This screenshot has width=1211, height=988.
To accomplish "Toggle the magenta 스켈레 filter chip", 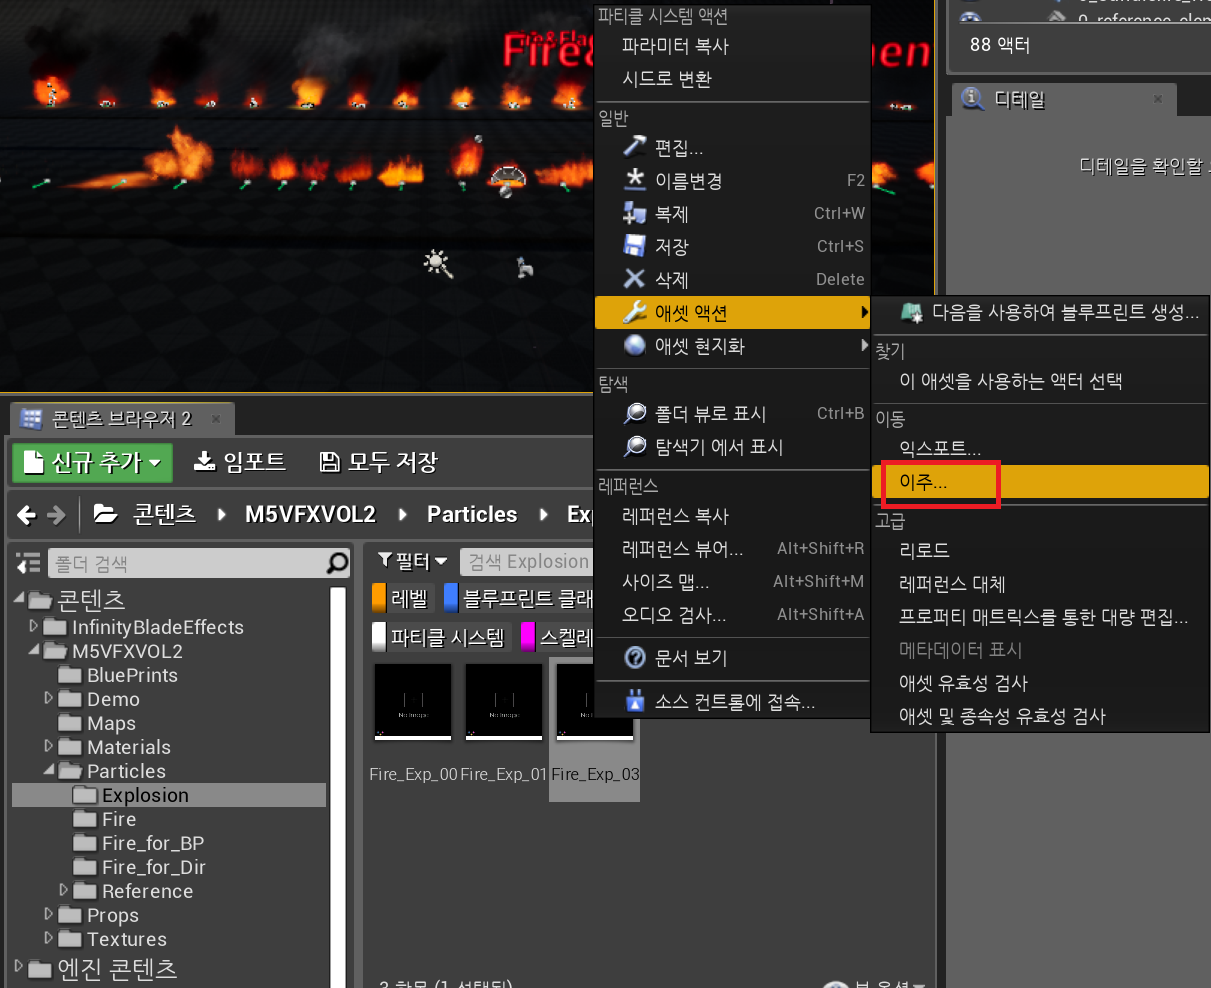I will click(x=558, y=637).
